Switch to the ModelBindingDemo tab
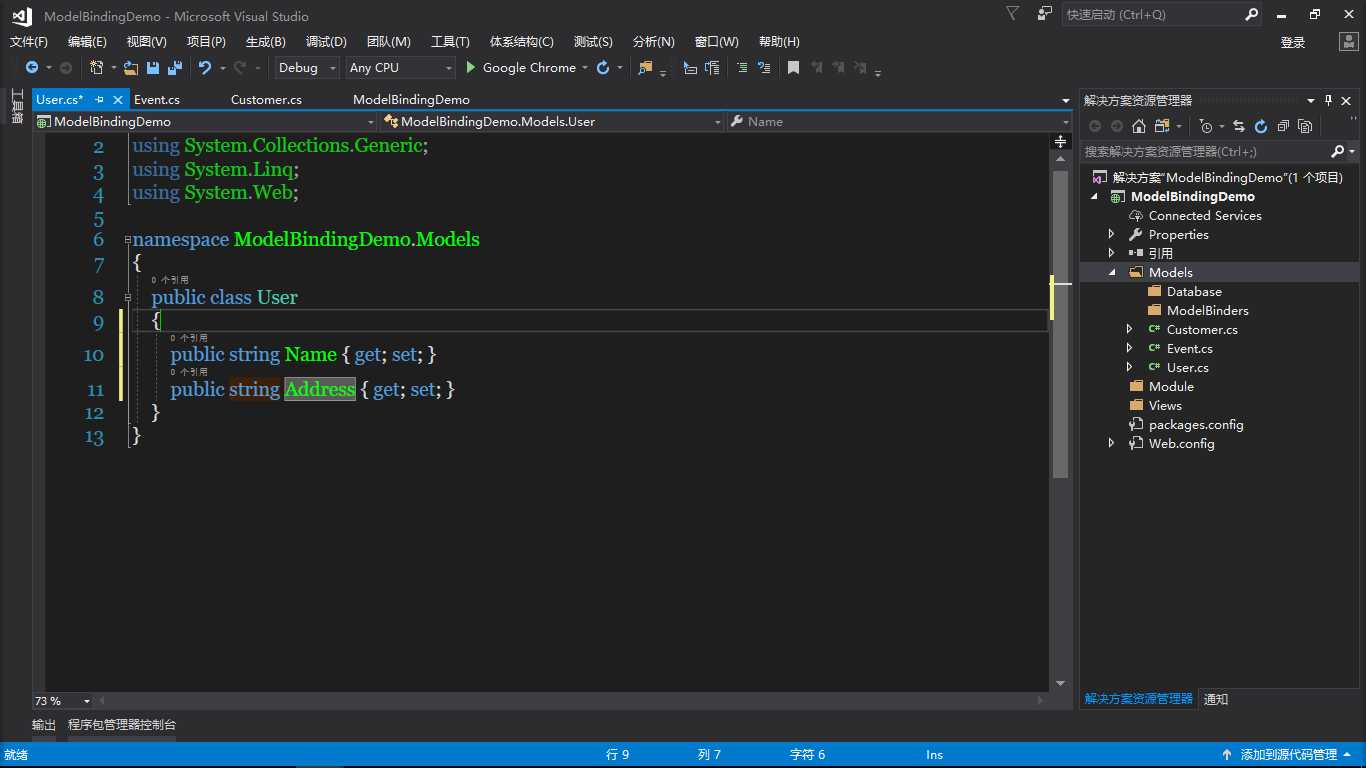 coord(411,100)
